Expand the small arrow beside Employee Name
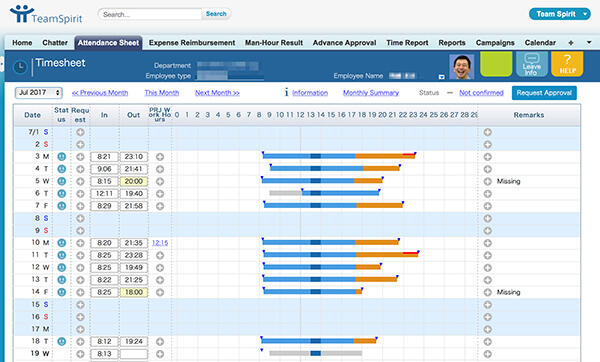The width and height of the screenshot is (600, 362). coord(442,77)
